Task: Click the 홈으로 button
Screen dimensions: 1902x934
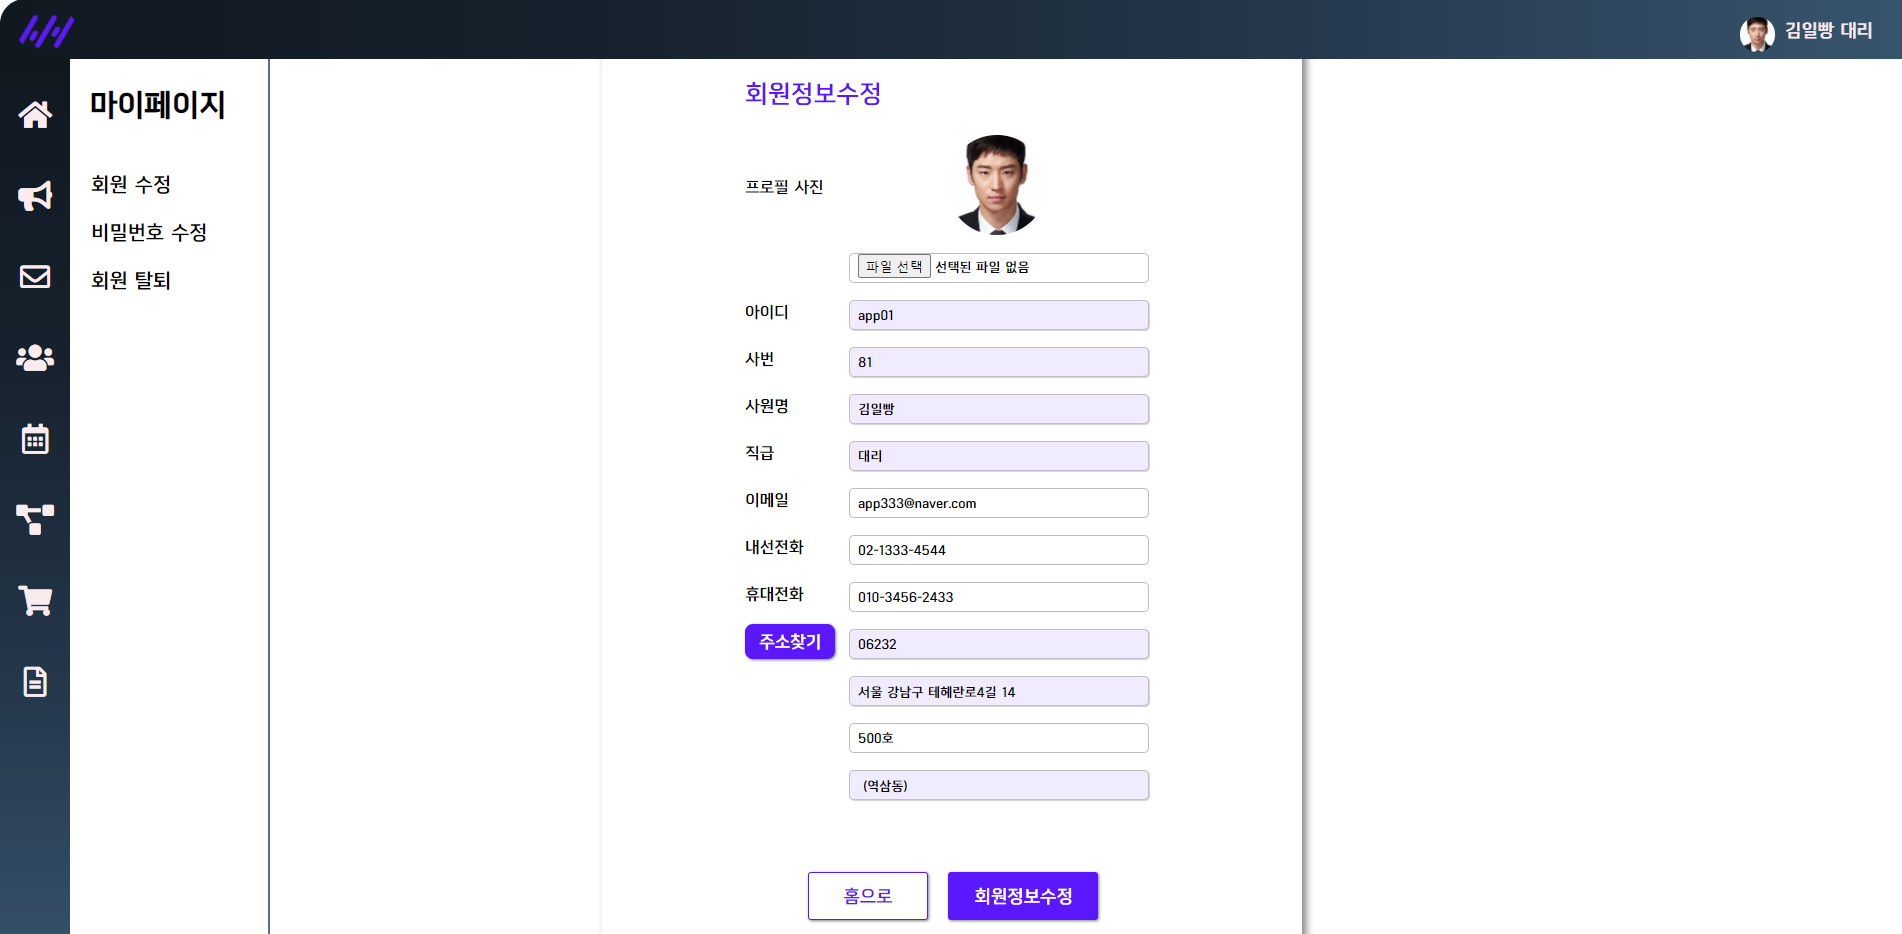Action: click(868, 896)
